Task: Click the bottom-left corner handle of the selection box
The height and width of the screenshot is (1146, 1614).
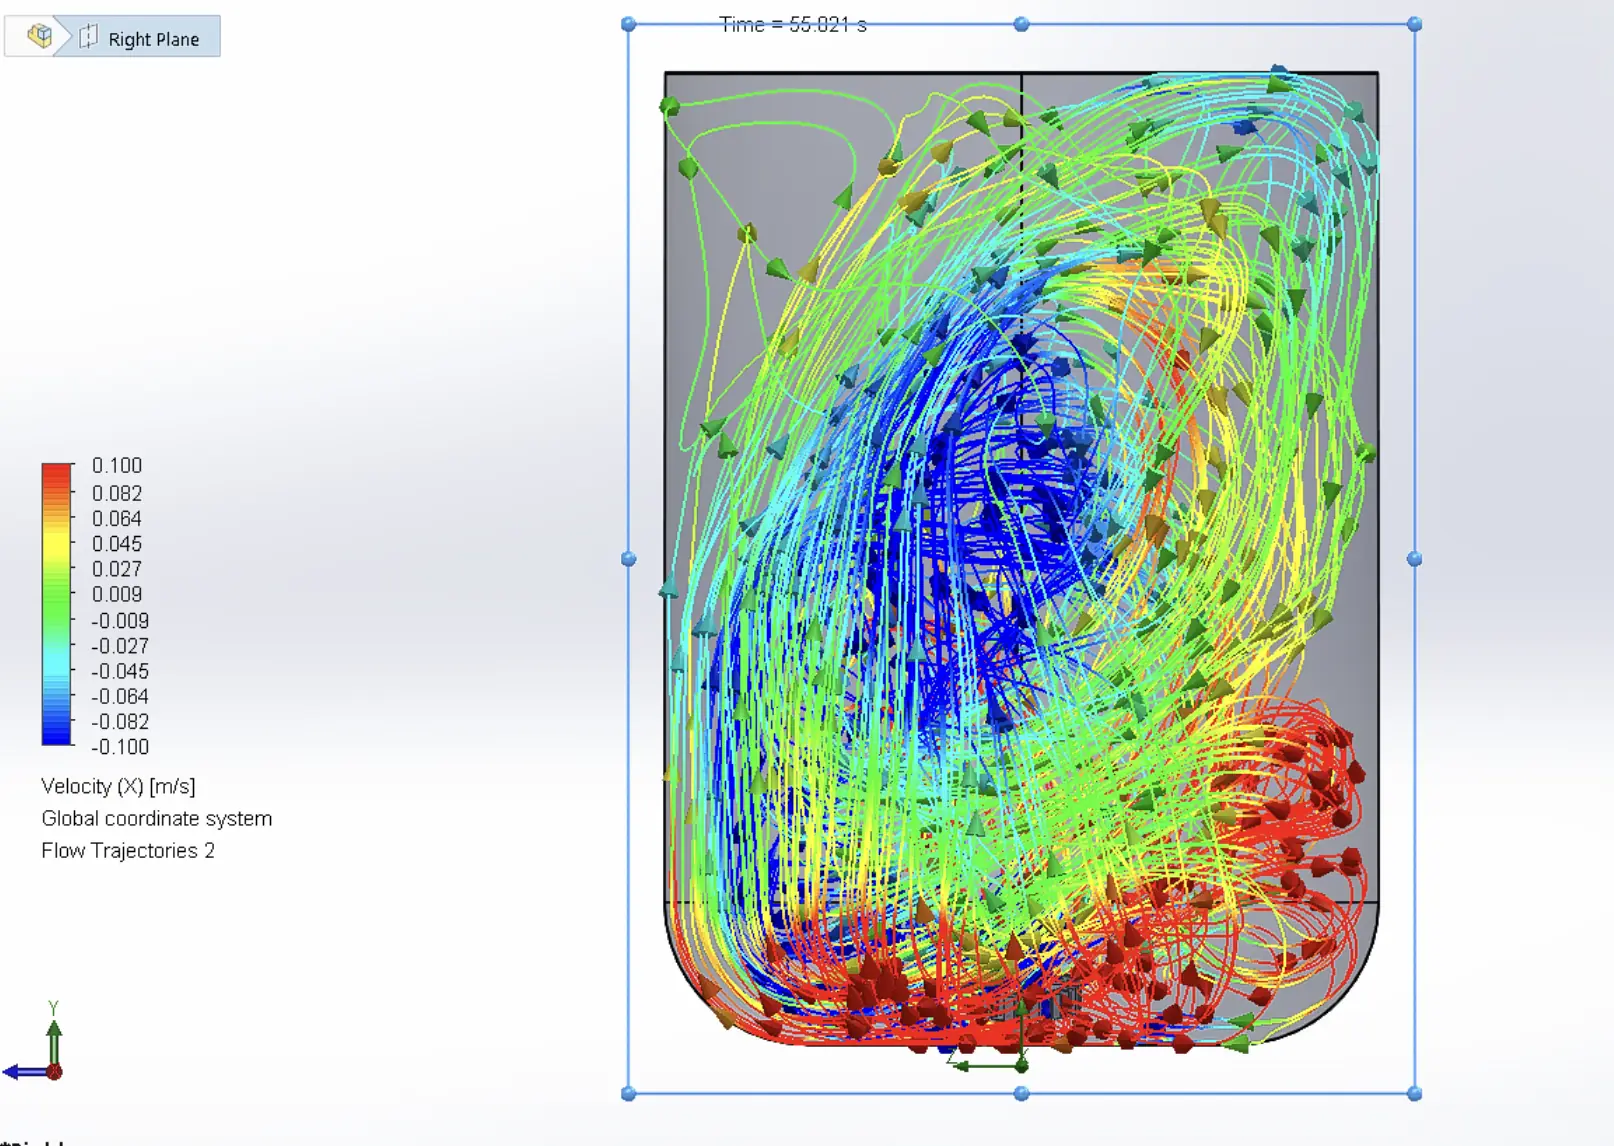Action: [629, 1094]
